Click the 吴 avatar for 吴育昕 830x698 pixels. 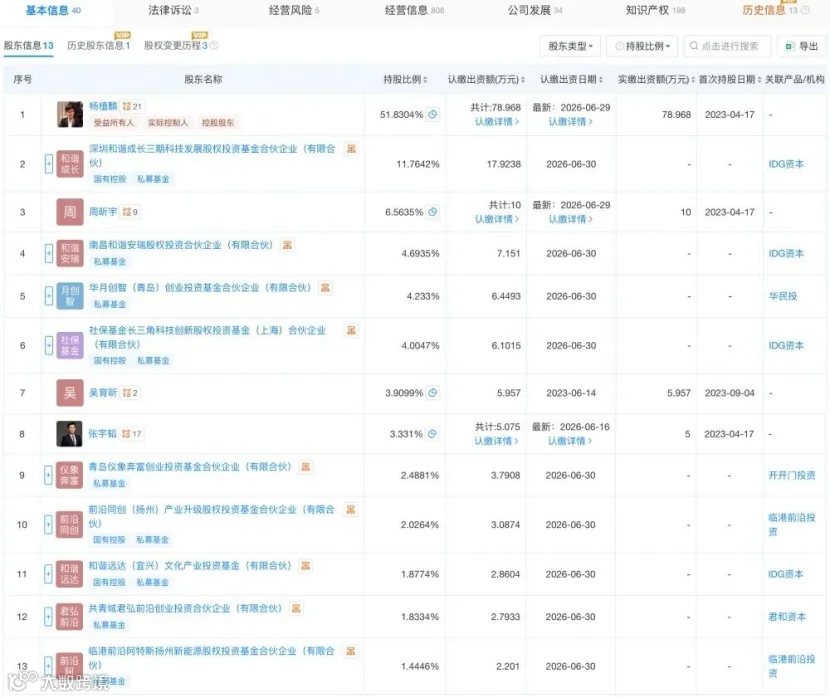(x=70, y=393)
